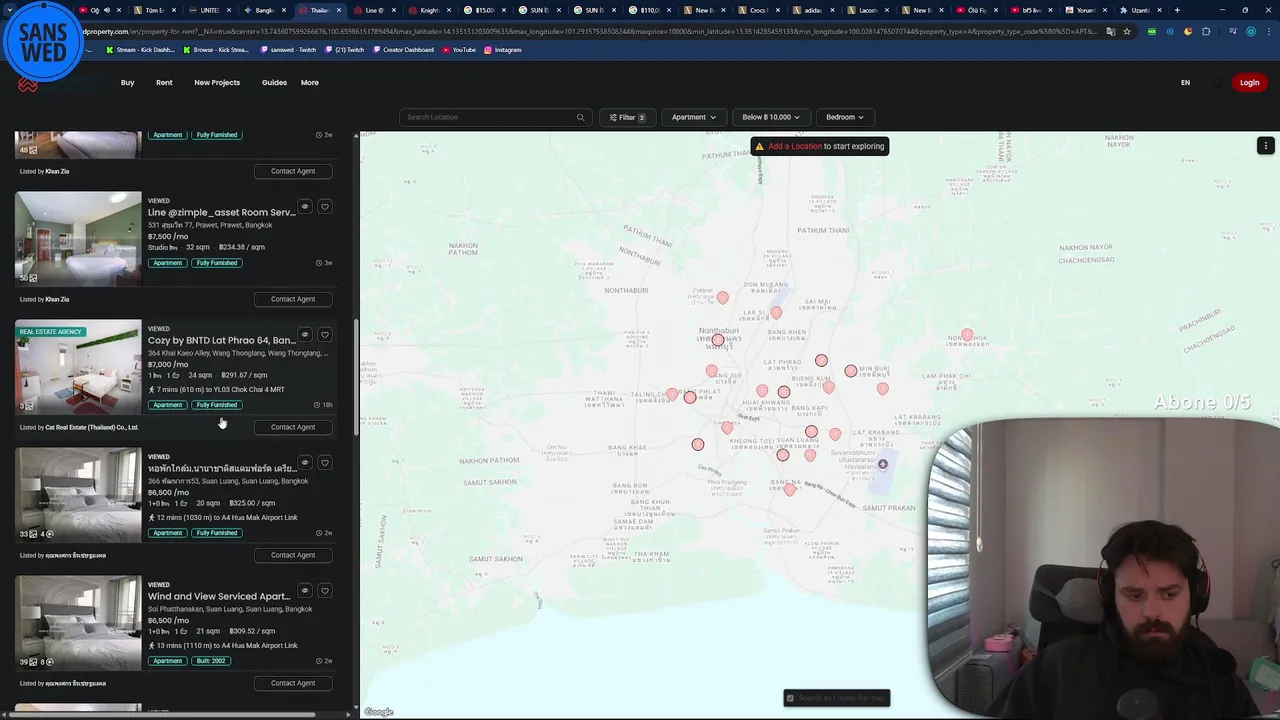Toggle eye icon on Cozy by BNTD listing
This screenshot has width=1280, height=720.
(305, 335)
